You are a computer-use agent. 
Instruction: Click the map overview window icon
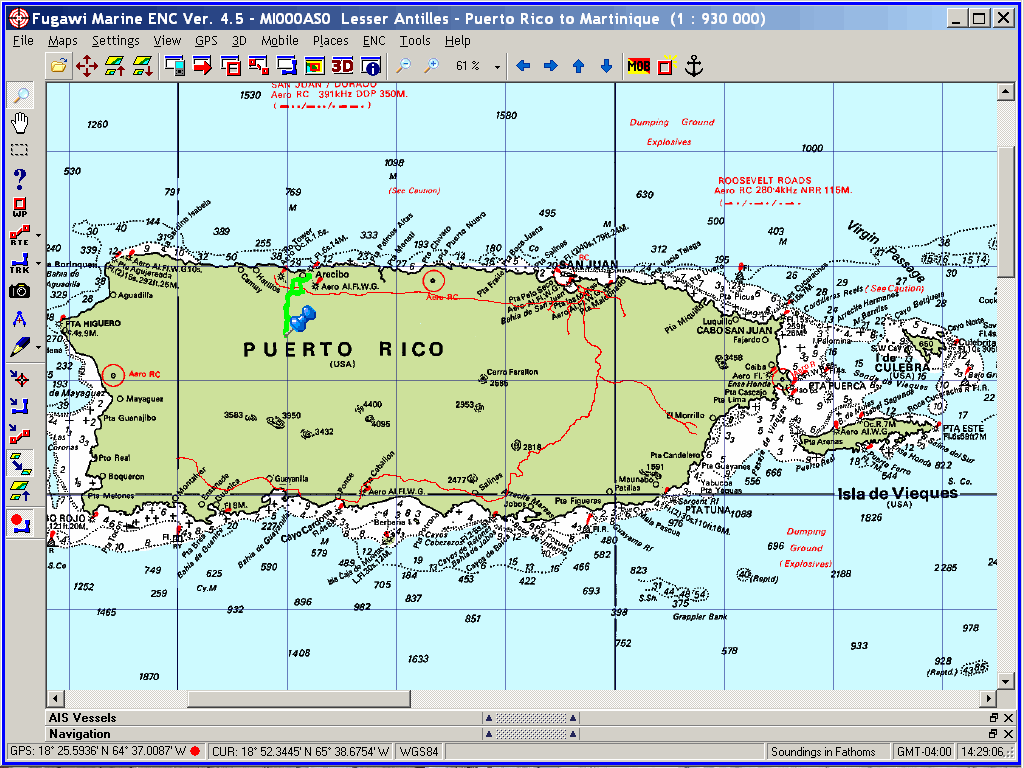coord(315,65)
